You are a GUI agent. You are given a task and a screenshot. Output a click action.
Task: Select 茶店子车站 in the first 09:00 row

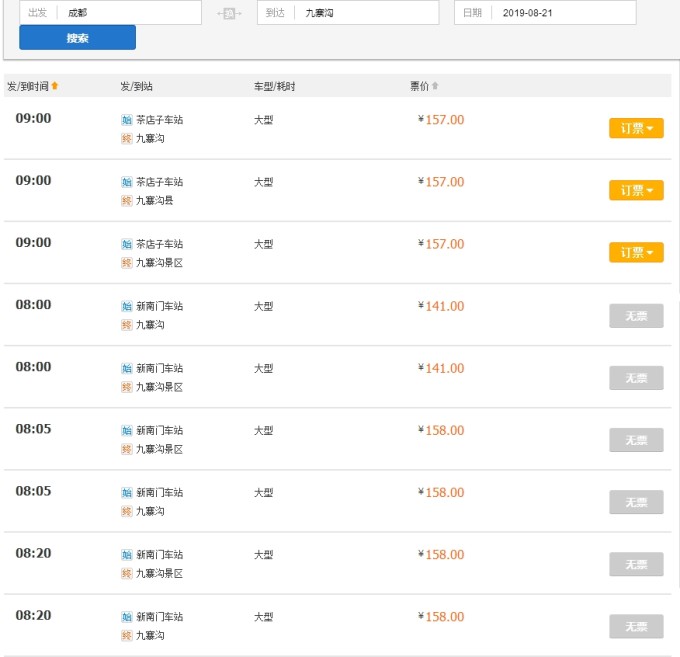tap(160, 120)
